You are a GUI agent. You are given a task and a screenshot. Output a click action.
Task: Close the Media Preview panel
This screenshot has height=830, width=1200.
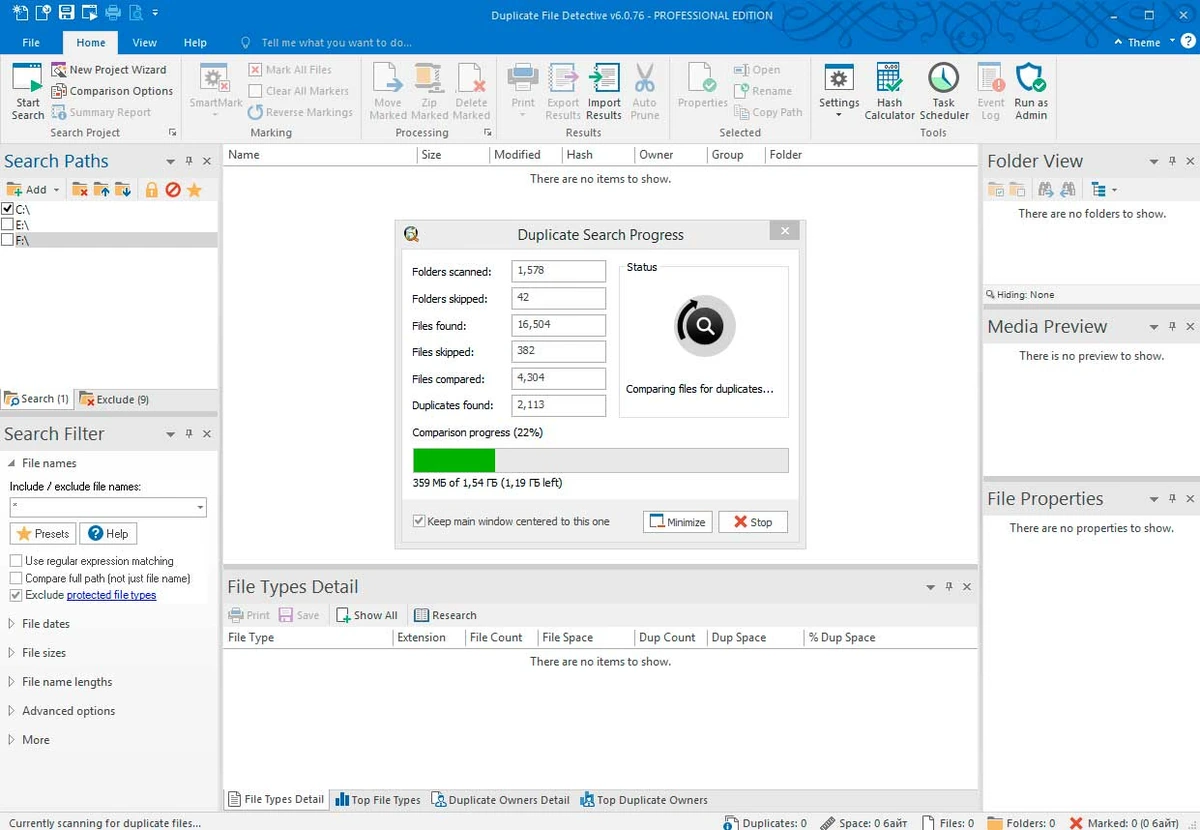pos(1191,327)
